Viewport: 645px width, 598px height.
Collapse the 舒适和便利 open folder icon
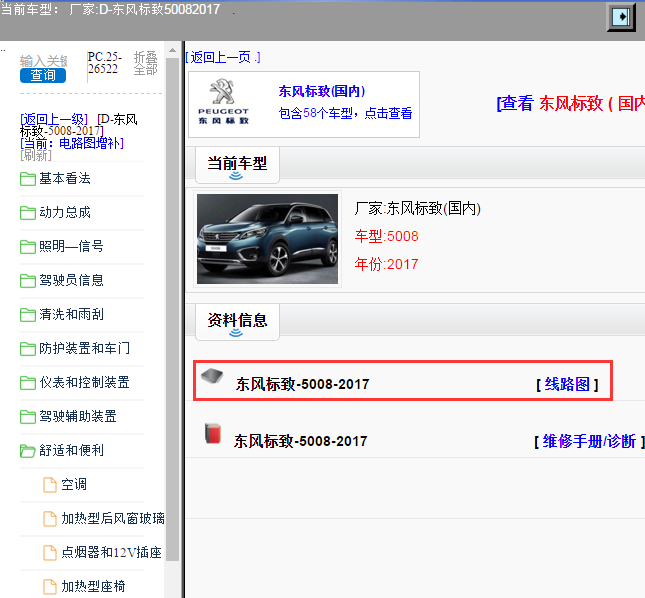coord(28,451)
